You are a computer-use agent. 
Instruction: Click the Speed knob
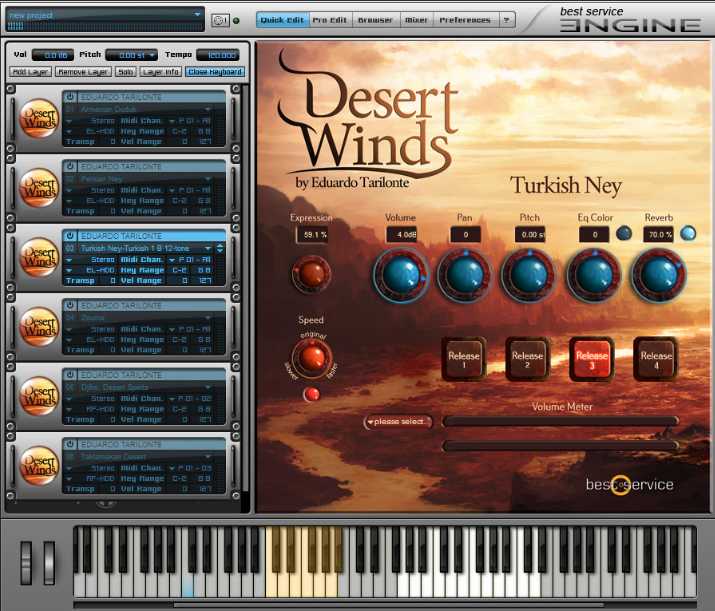tap(311, 358)
